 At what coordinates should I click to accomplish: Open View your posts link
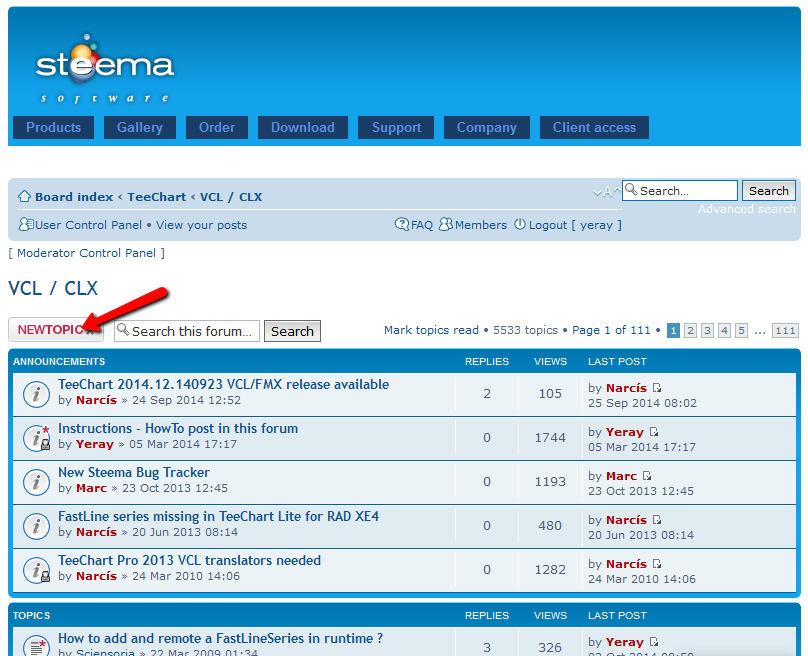pos(201,225)
